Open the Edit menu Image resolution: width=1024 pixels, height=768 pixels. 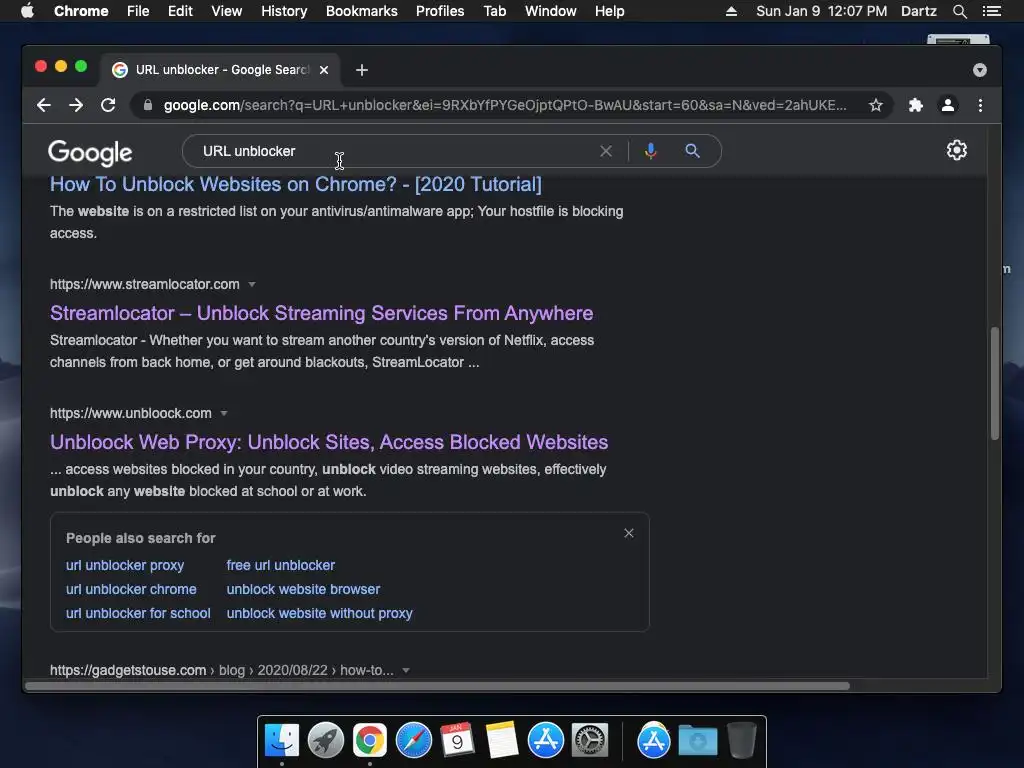(180, 11)
